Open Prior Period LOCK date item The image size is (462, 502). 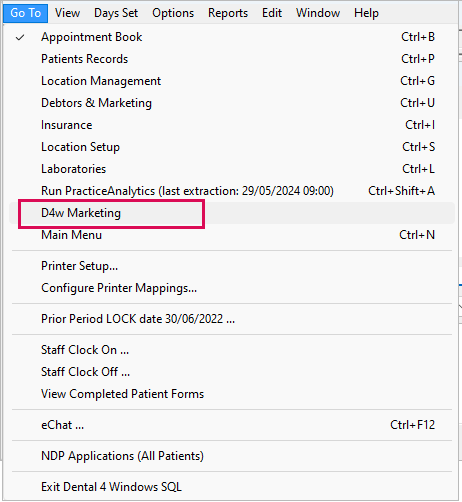click(x=232, y=319)
